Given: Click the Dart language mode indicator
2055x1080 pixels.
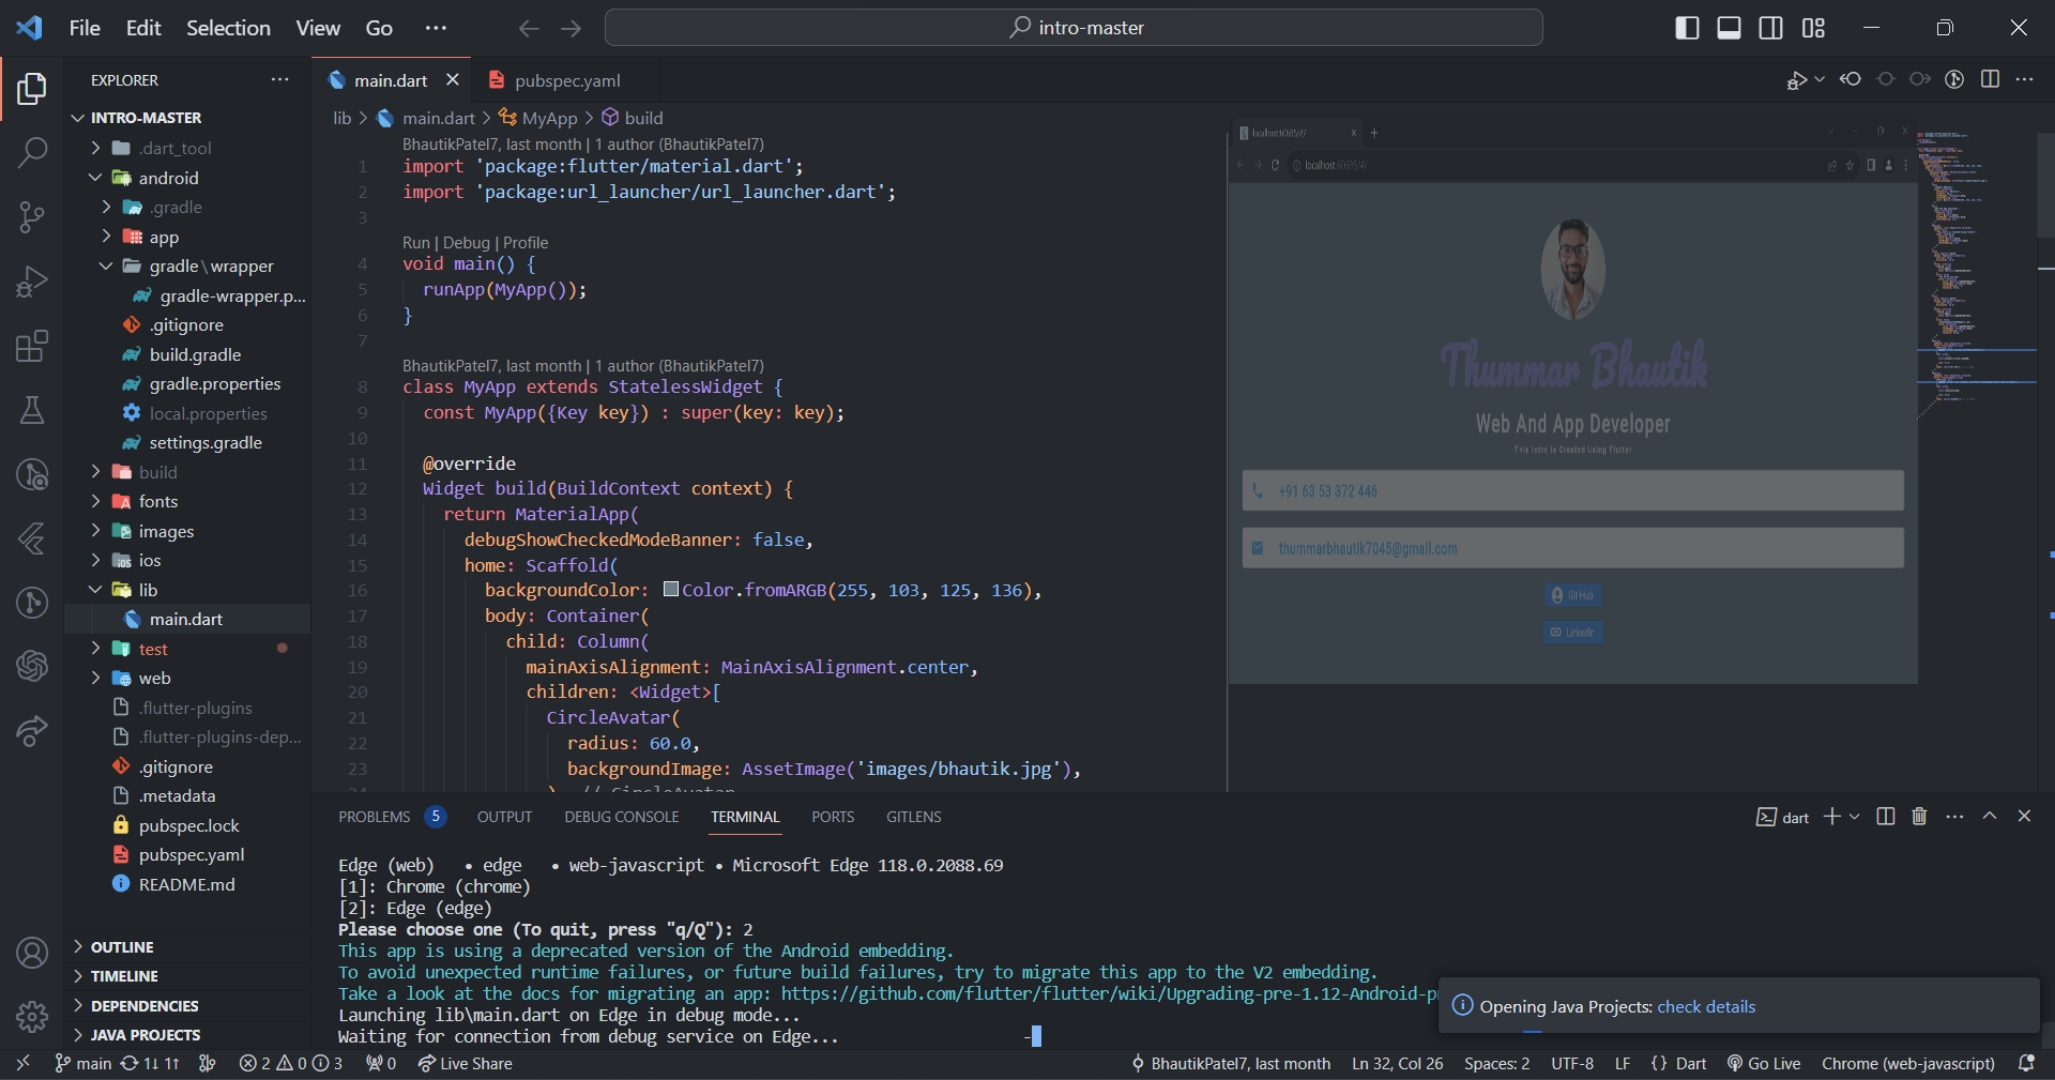Looking at the screenshot, I should tap(1691, 1063).
